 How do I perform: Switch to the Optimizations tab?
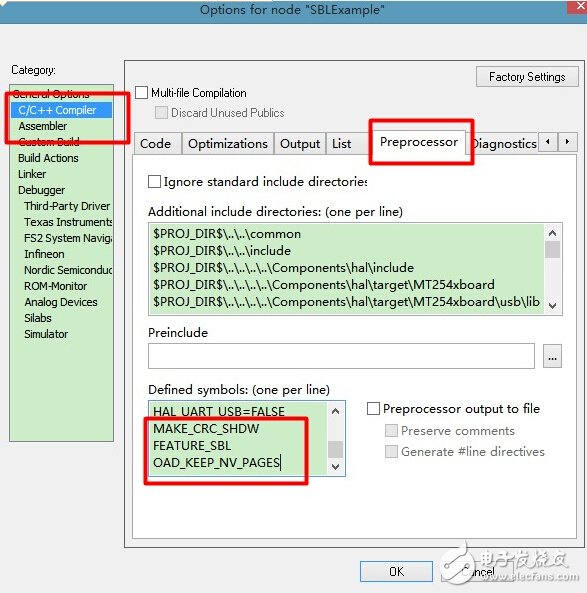pyautogui.click(x=228, y=144)
